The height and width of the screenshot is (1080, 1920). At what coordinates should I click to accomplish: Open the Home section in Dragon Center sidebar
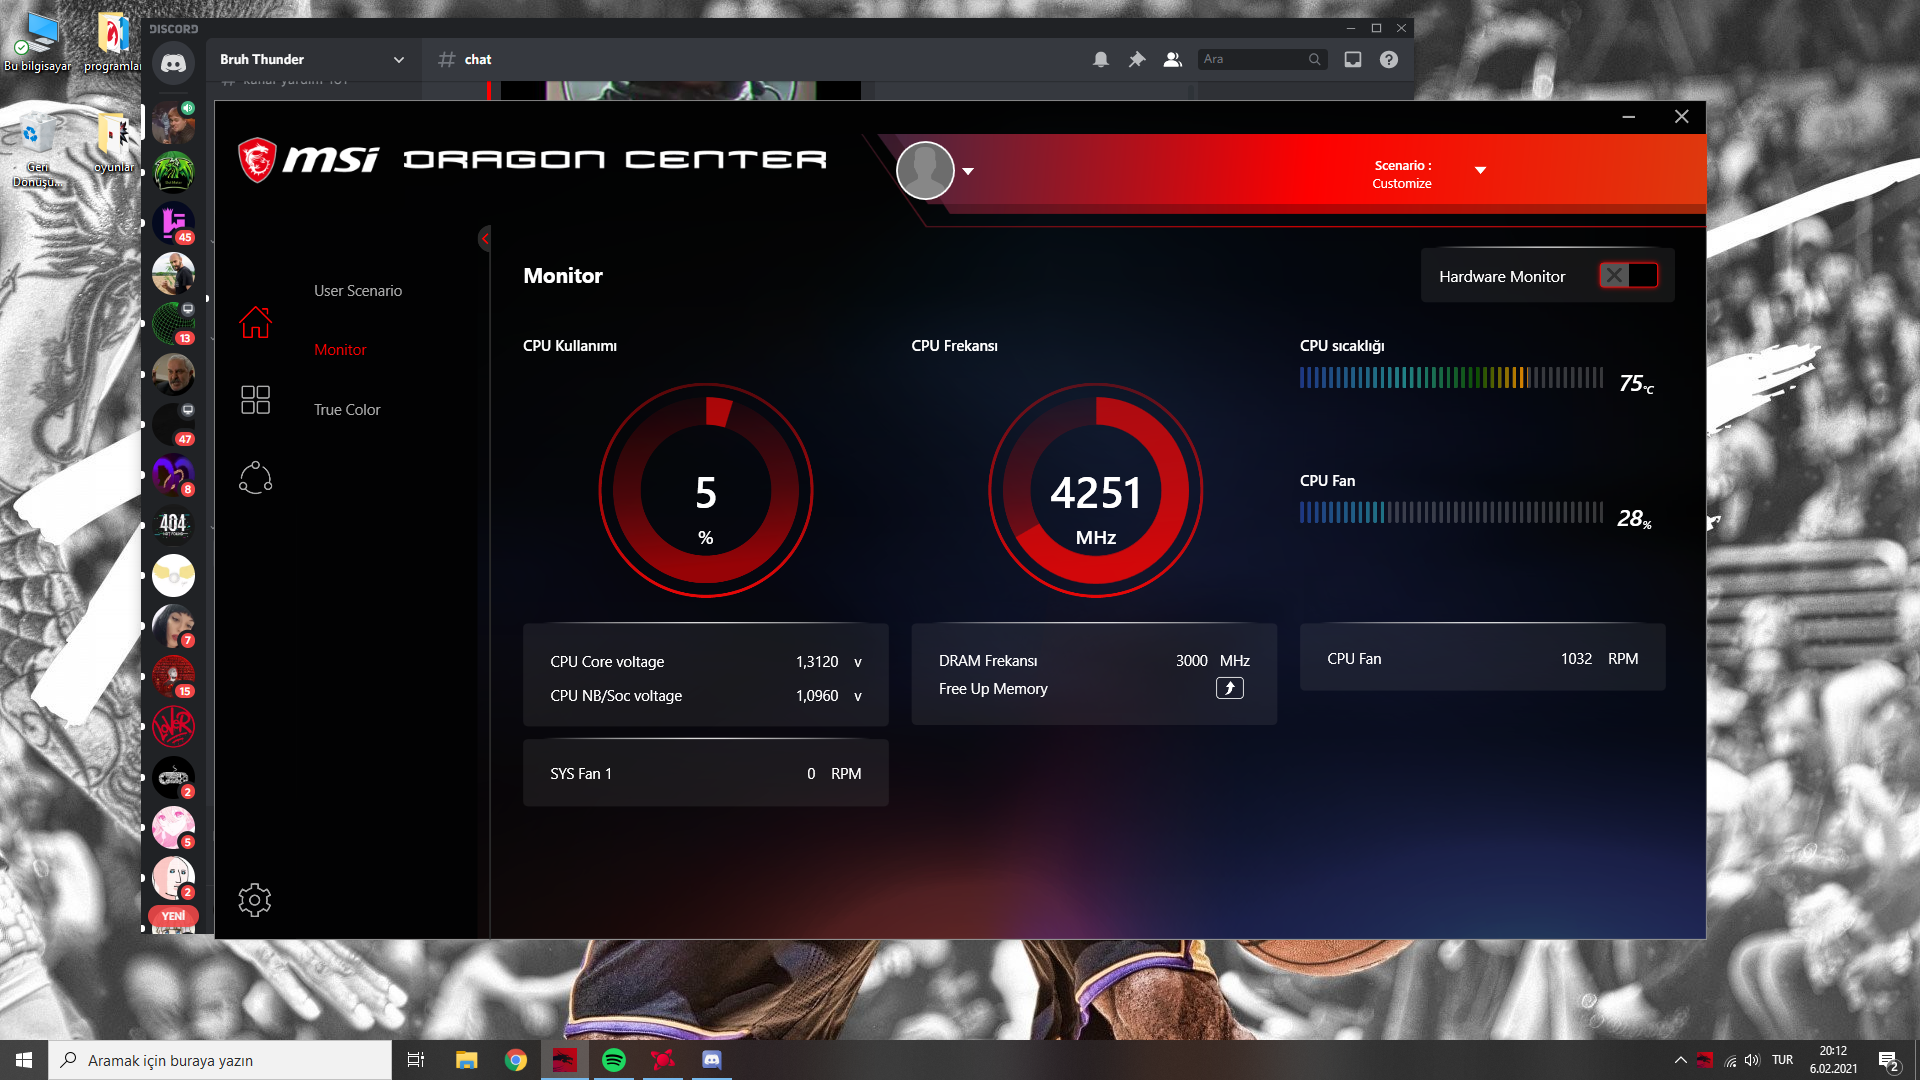(x=255, y=322)
